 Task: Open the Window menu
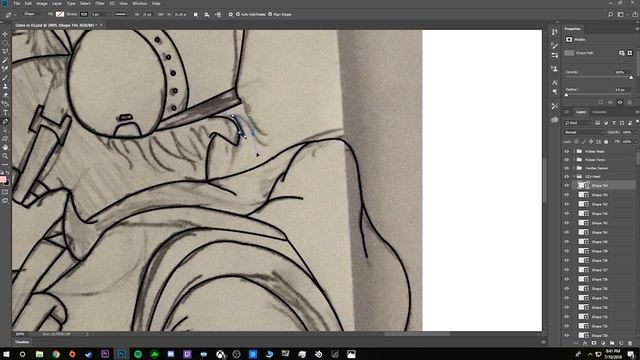point(140,3)
